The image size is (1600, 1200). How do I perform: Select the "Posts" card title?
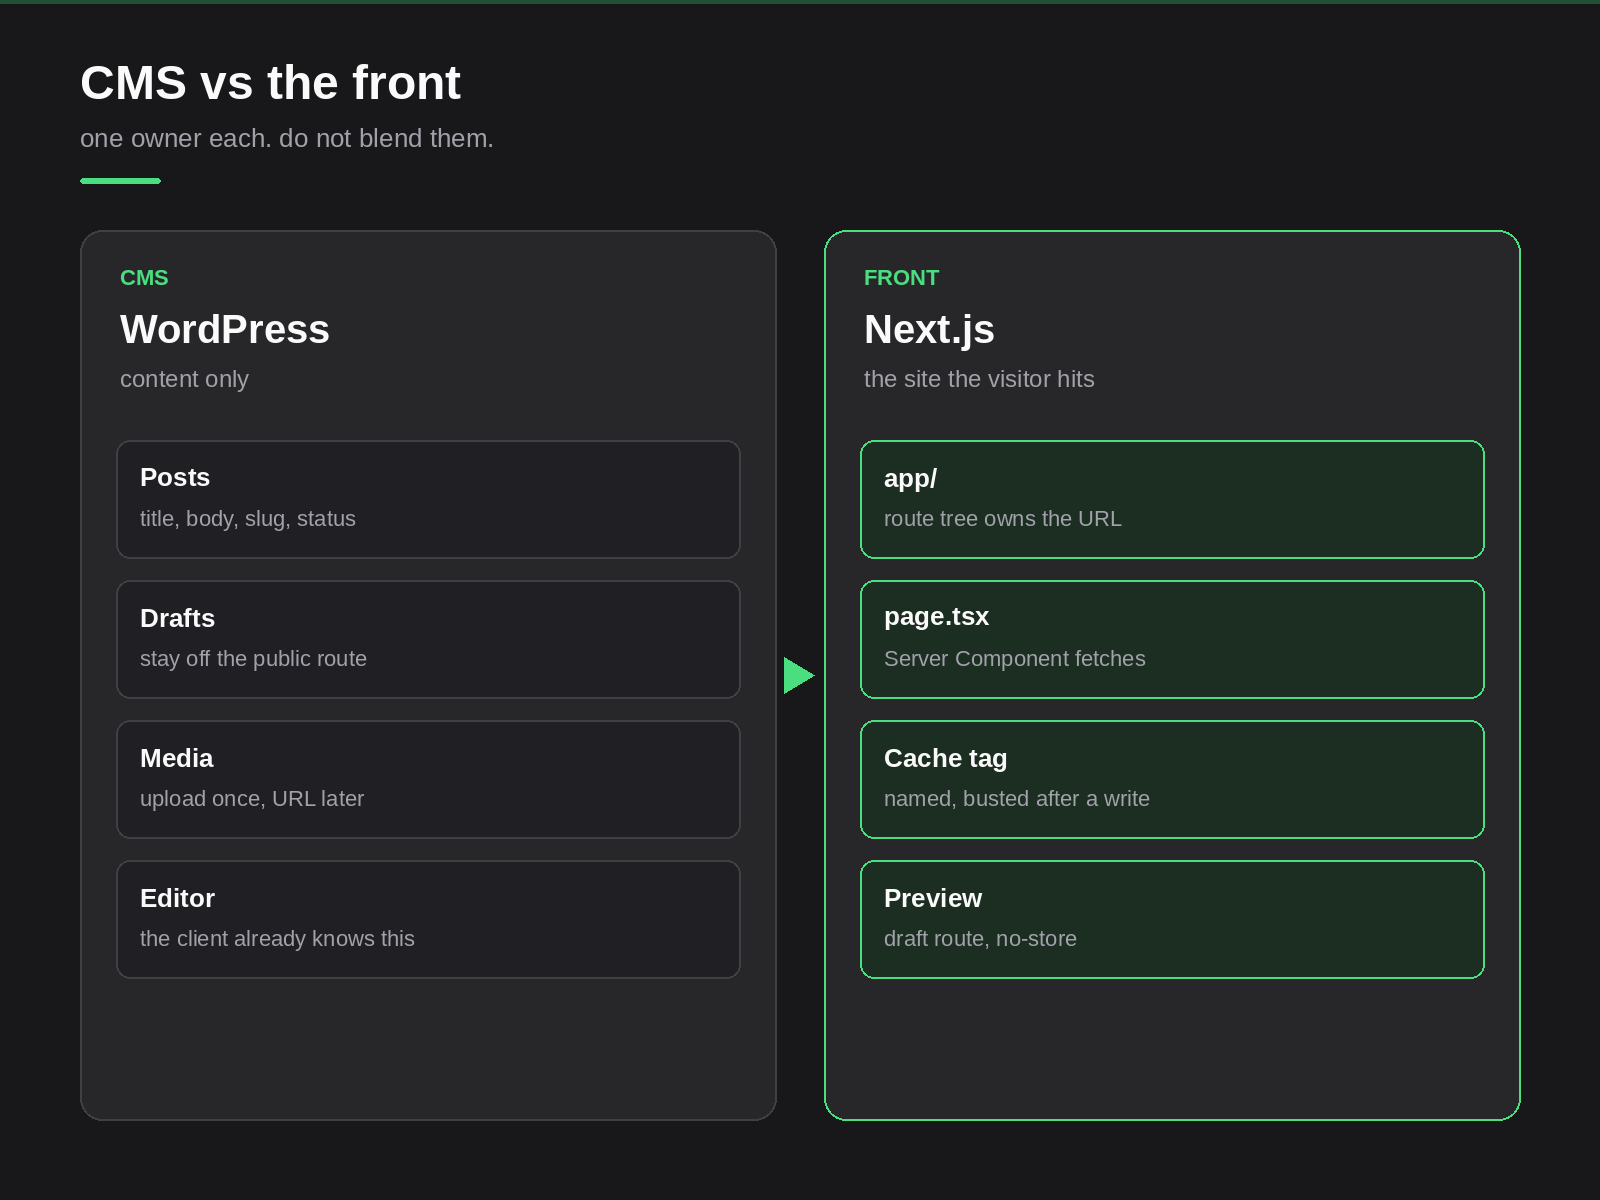(x=175, y=477)
